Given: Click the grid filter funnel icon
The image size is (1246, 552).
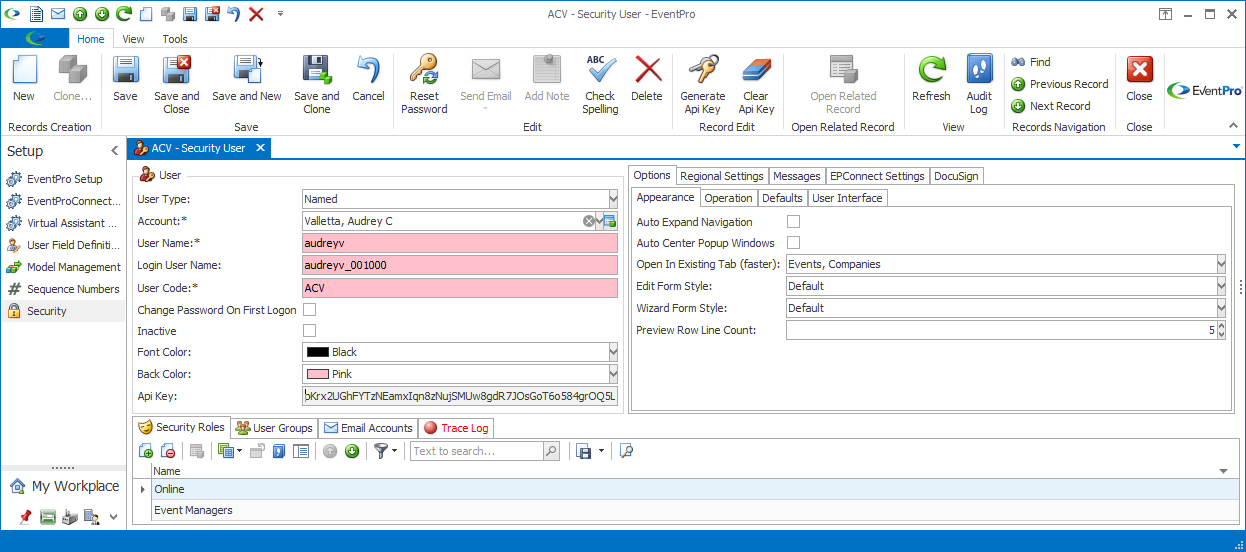Looking at the screenshot, I should pyautogui.click(x=381, y=451).
